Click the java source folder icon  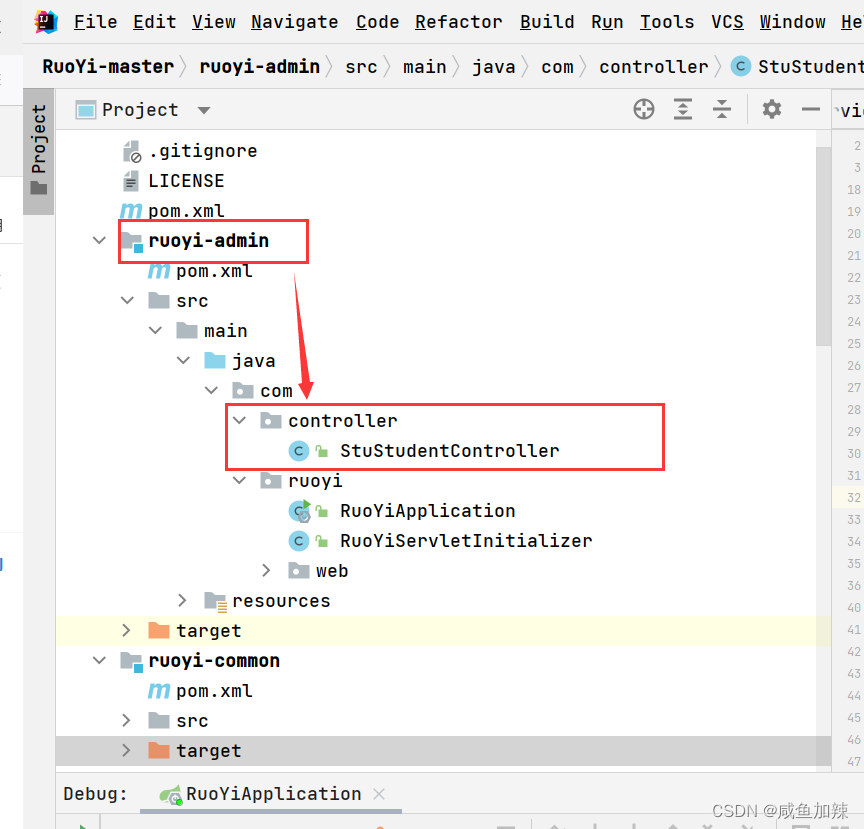pyautogui.click(x=215, y=361)
